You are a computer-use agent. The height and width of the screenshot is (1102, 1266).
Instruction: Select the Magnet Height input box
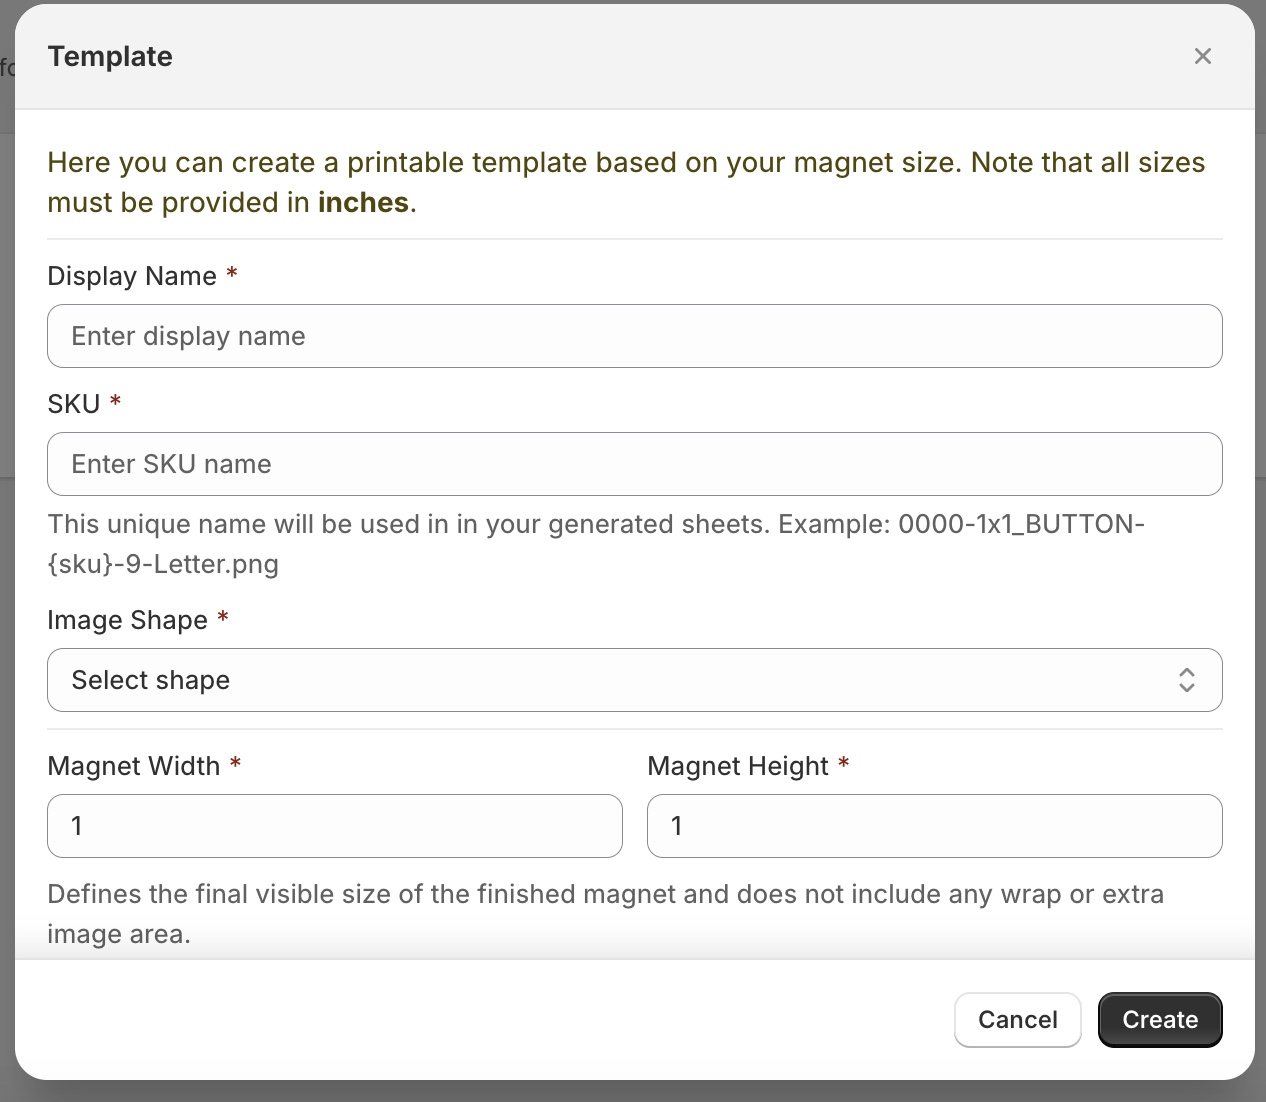[934, 826]
